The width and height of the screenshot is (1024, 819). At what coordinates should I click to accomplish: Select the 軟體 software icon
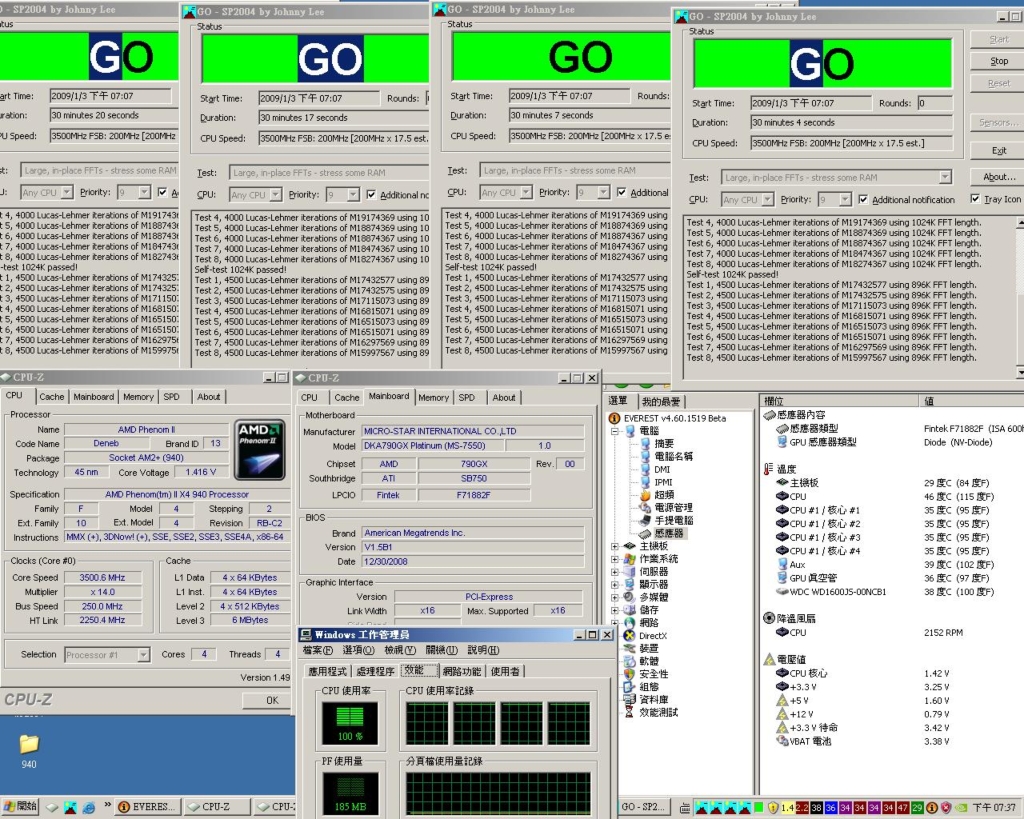pos(630,661)
